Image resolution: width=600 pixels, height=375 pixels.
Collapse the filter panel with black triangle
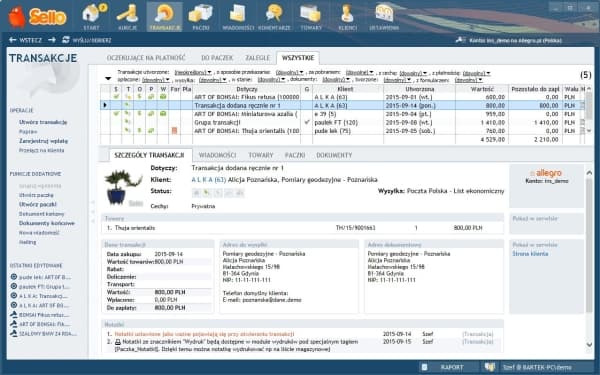pos(108,79)
